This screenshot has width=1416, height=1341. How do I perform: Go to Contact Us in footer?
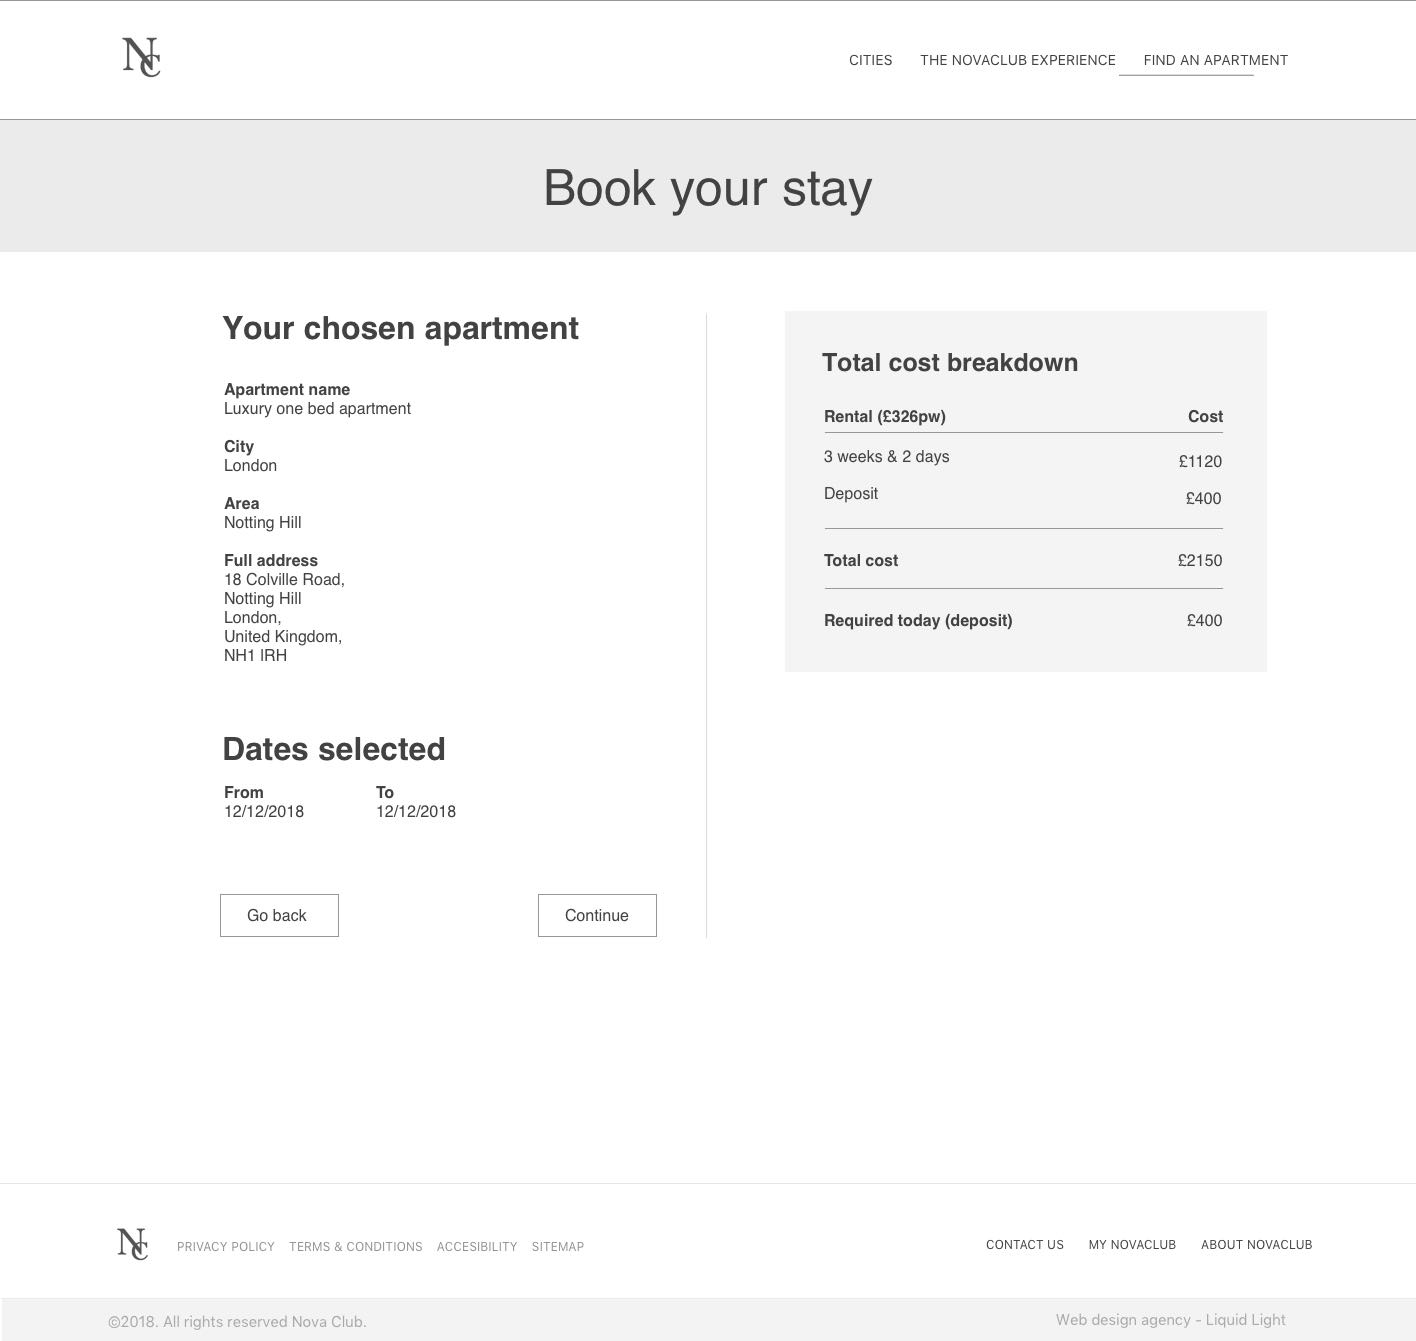tap(1024, 1245)
